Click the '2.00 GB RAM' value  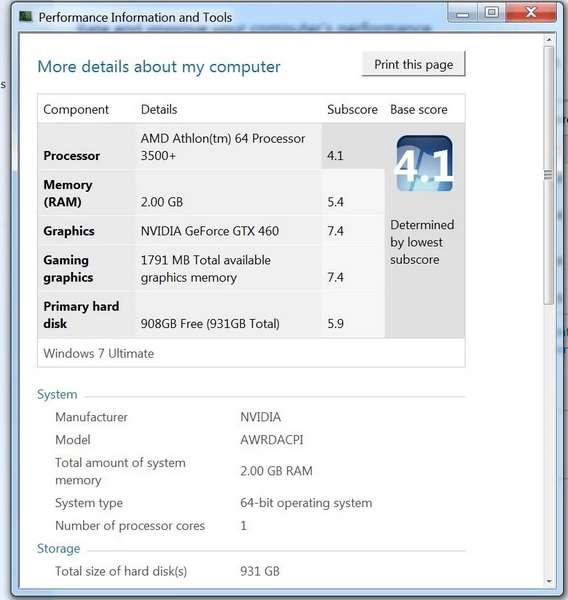pos(276,471)
